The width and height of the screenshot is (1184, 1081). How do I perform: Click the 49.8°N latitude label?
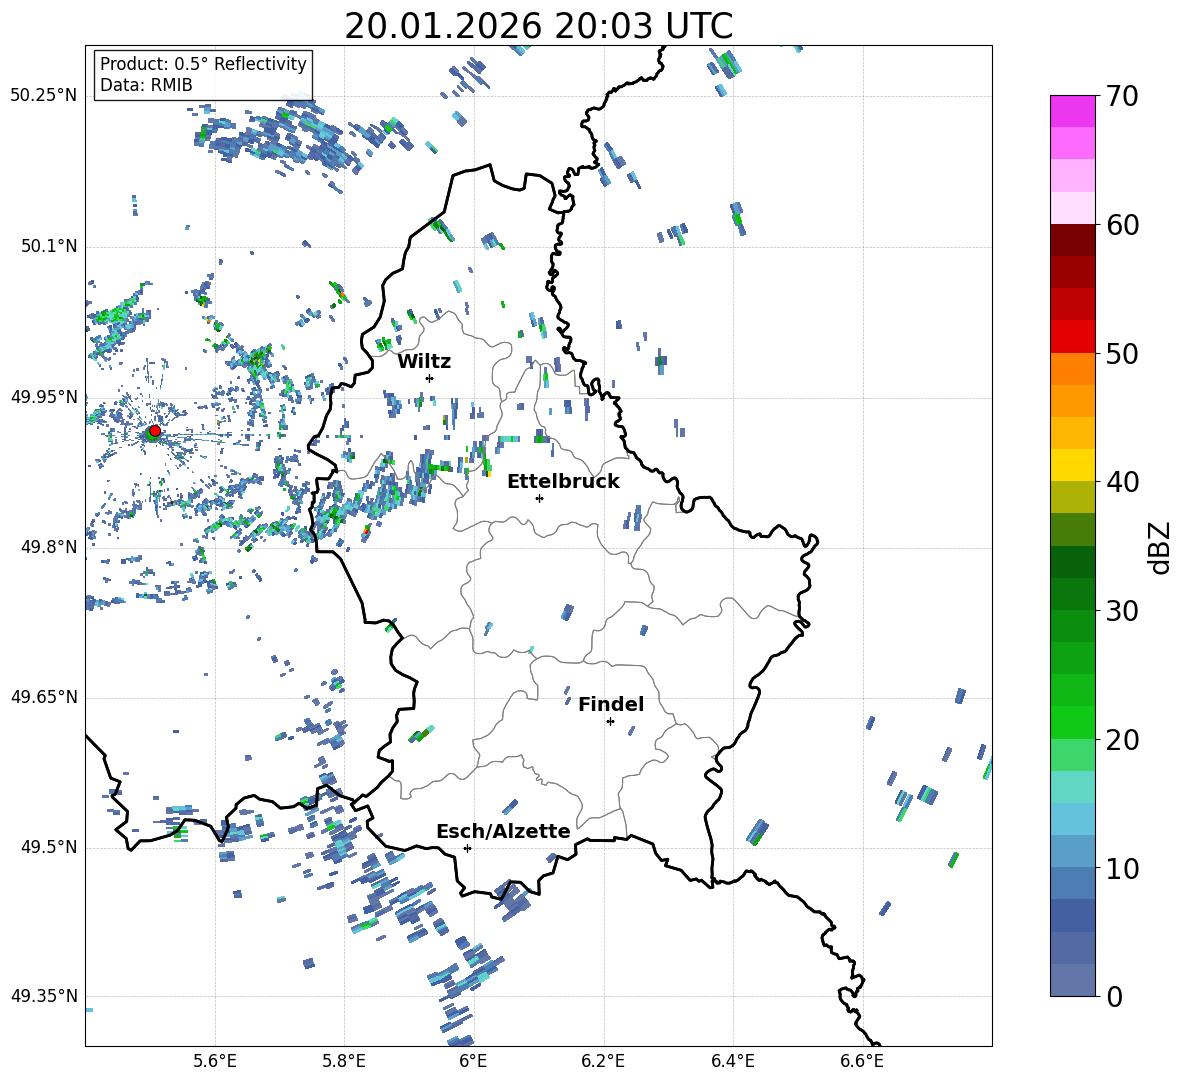[48, 547]
